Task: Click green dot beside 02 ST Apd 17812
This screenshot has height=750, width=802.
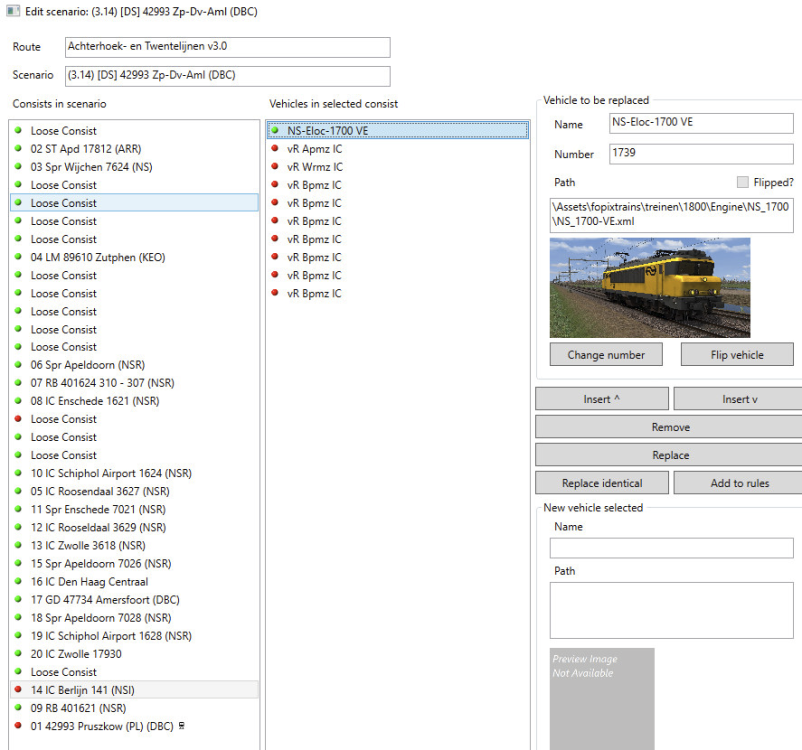Action: [x=18, y=149]
